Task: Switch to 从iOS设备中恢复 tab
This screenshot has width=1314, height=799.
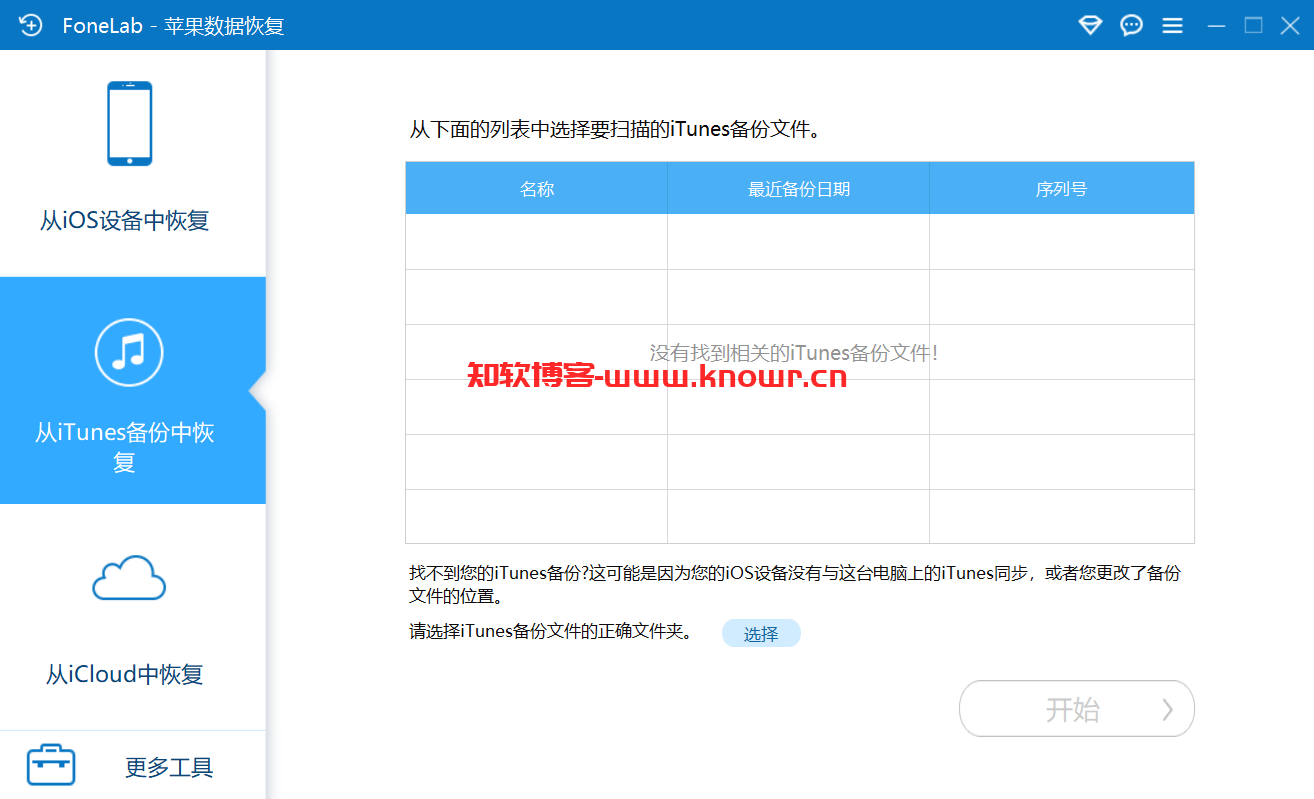Action: pos(132,163)
